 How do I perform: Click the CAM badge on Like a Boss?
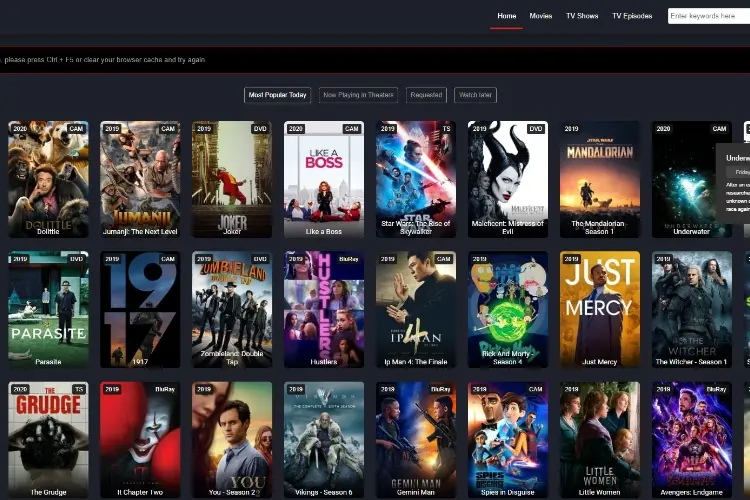tap(352, 129)
